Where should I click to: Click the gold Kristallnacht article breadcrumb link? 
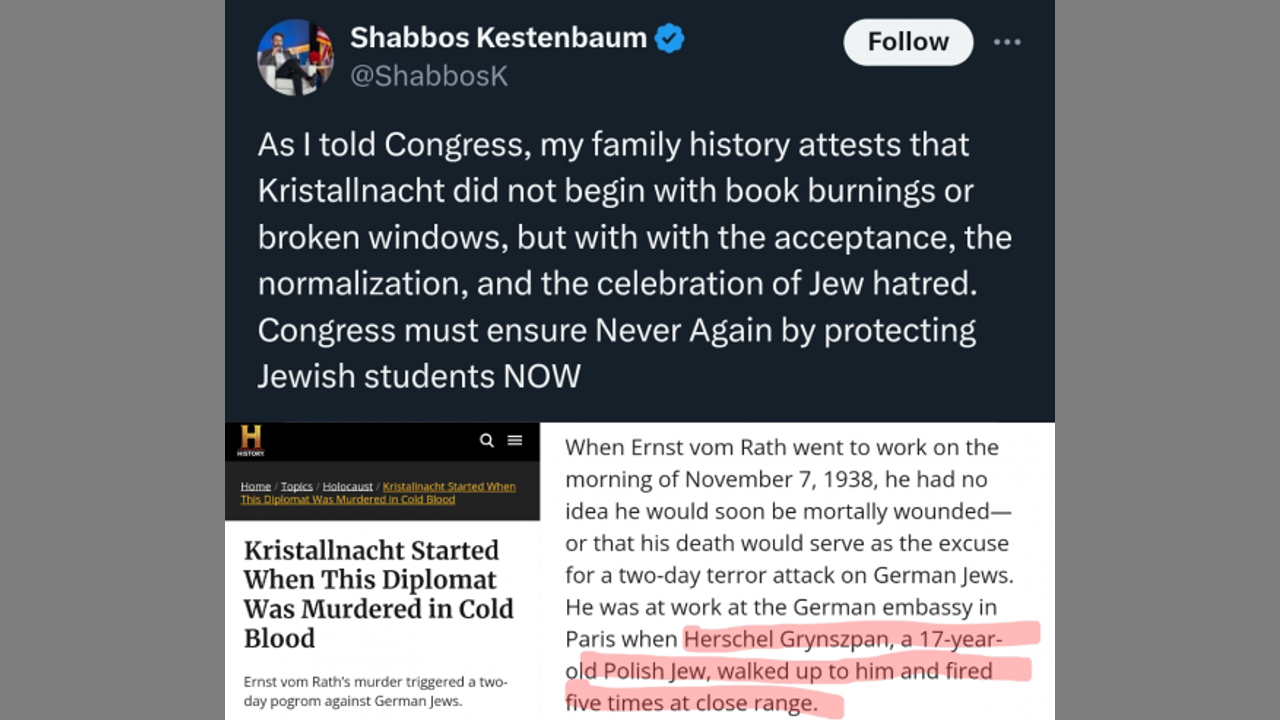[x=448, y=487]
